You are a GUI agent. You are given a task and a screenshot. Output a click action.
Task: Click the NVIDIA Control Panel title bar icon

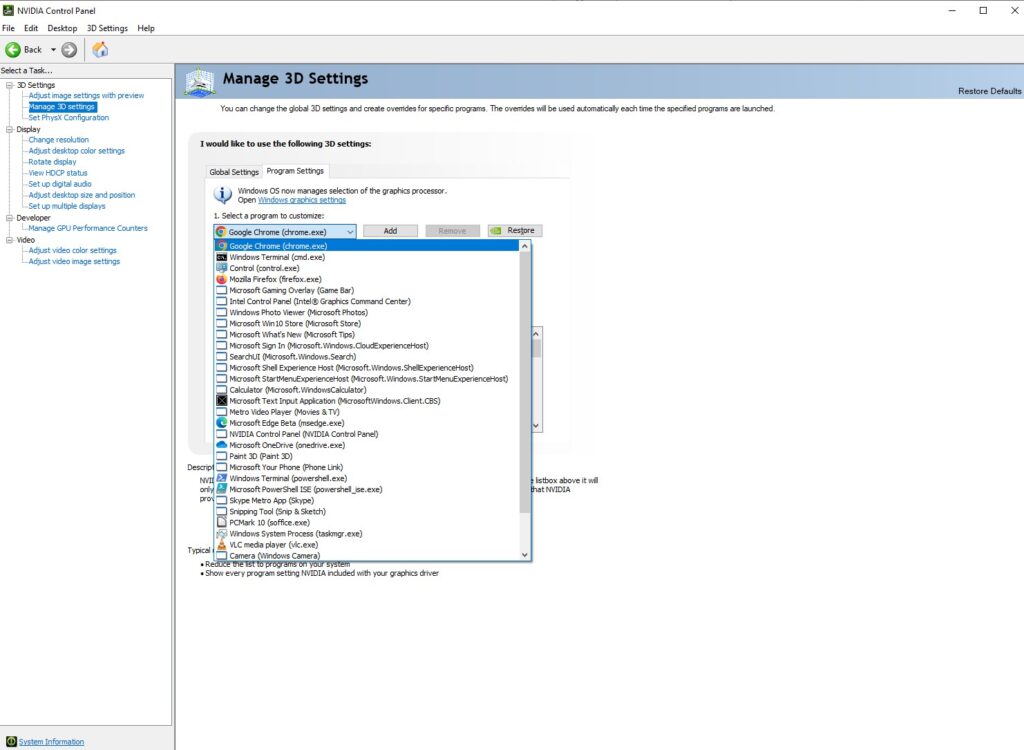point(8,10)
